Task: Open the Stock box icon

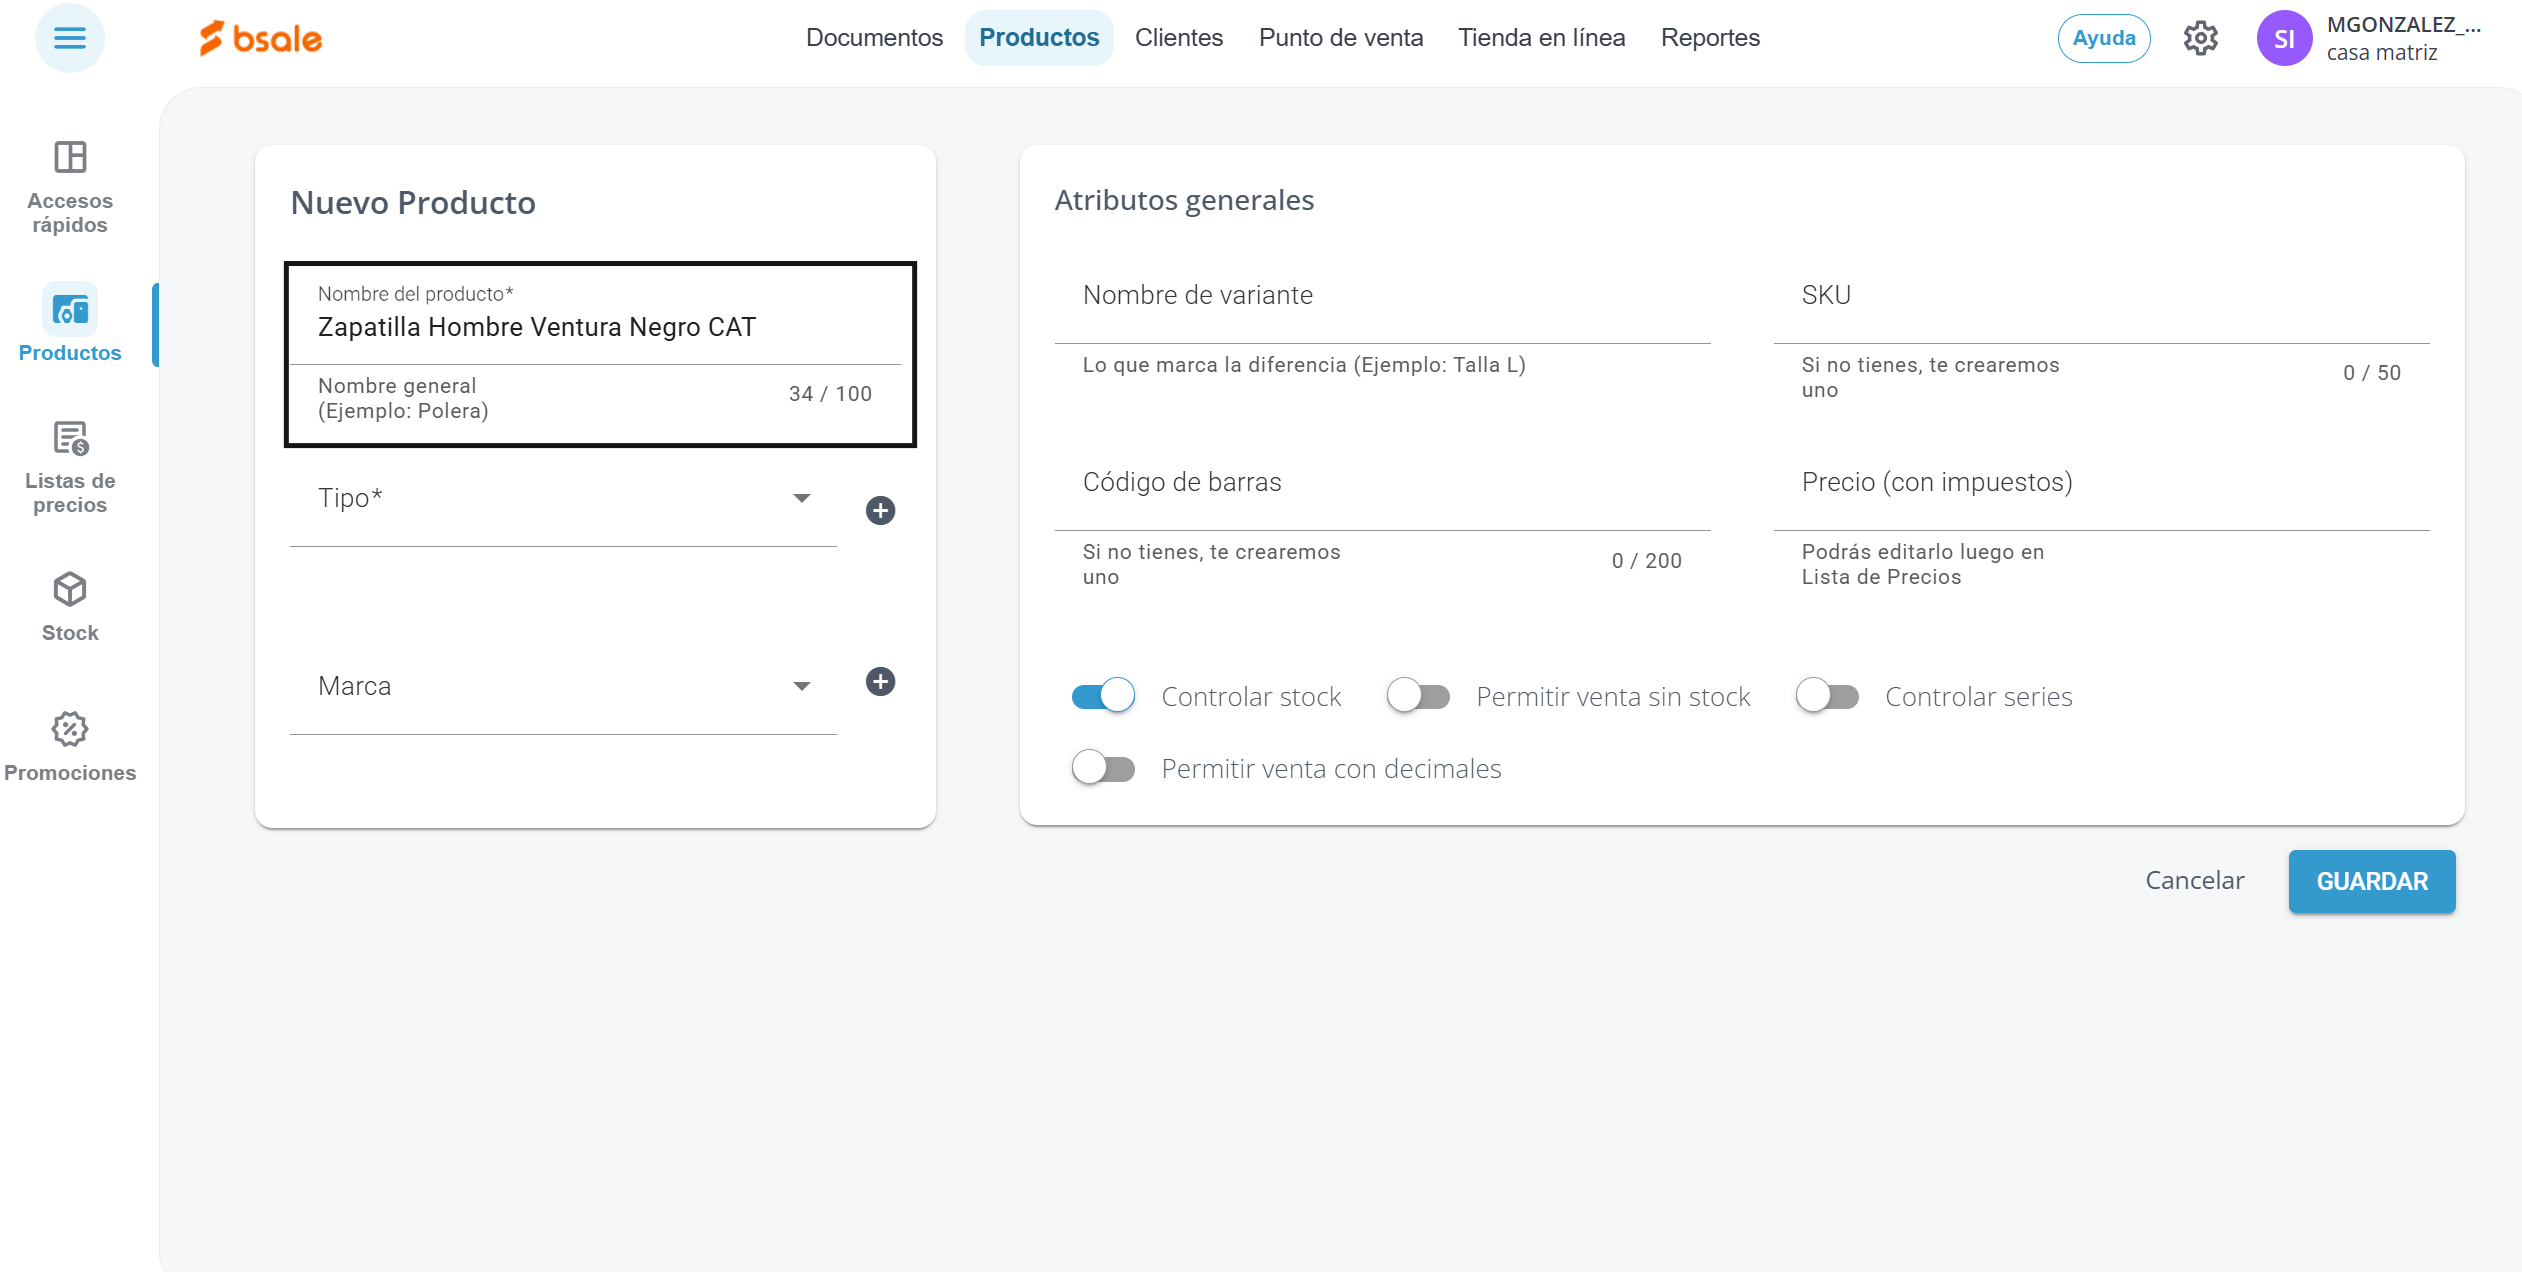Action: [70, 590]
